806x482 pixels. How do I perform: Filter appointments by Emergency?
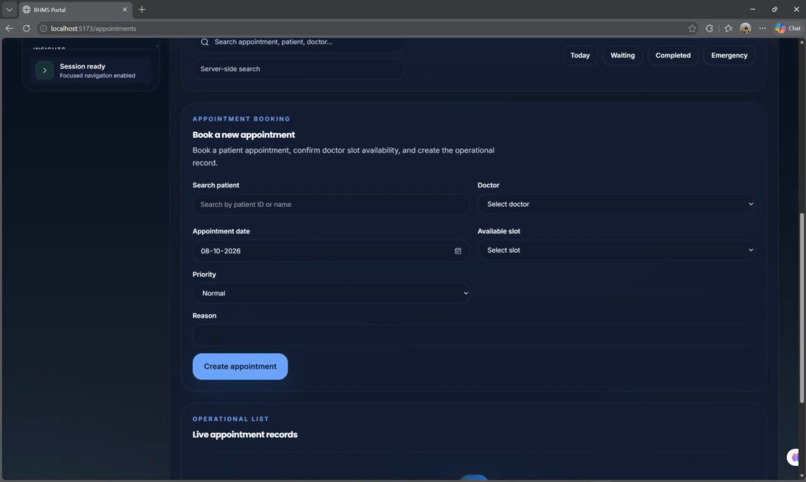[729, 55]
